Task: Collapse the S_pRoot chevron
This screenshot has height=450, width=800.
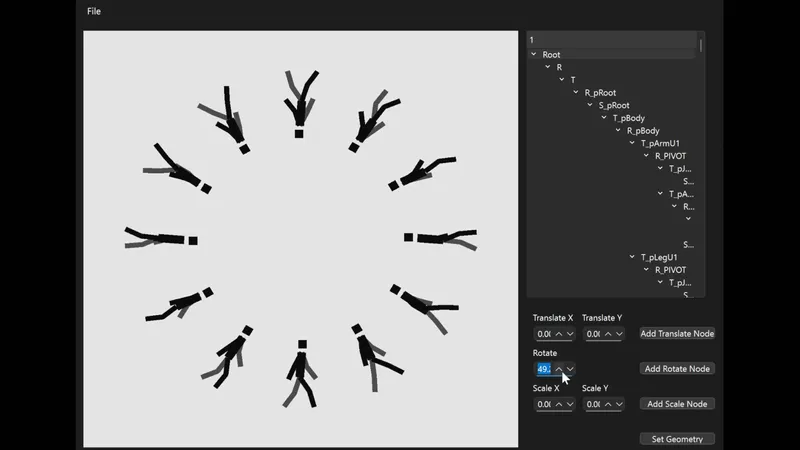Action: [590, 105]
